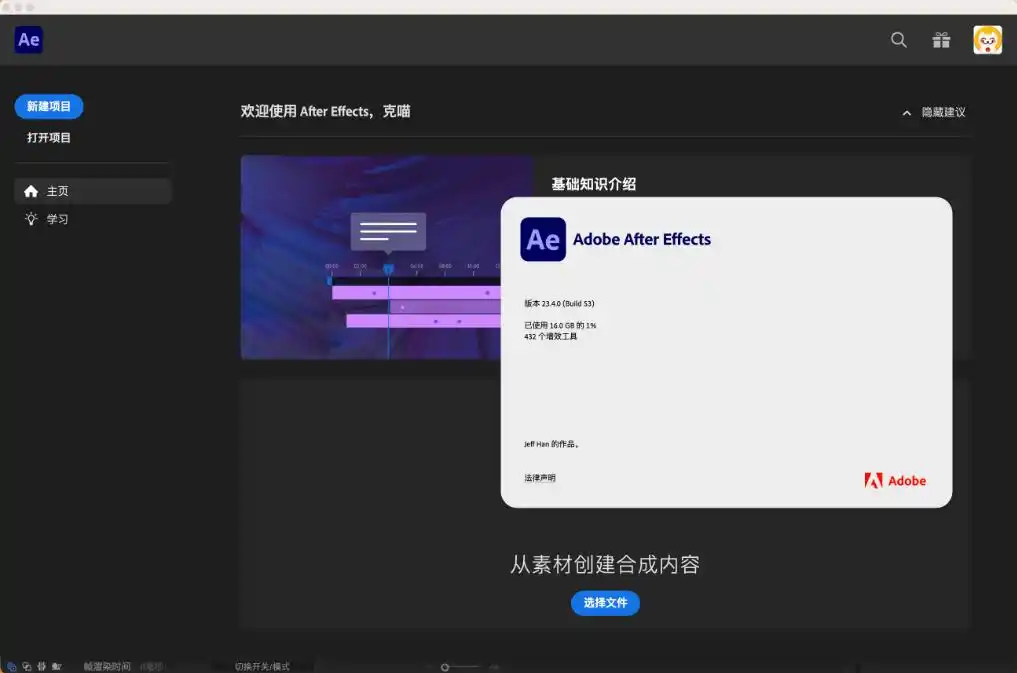1017x673 pixels.
Task: Open the 法律声明 link in About dialog
Action: point(540,478)
